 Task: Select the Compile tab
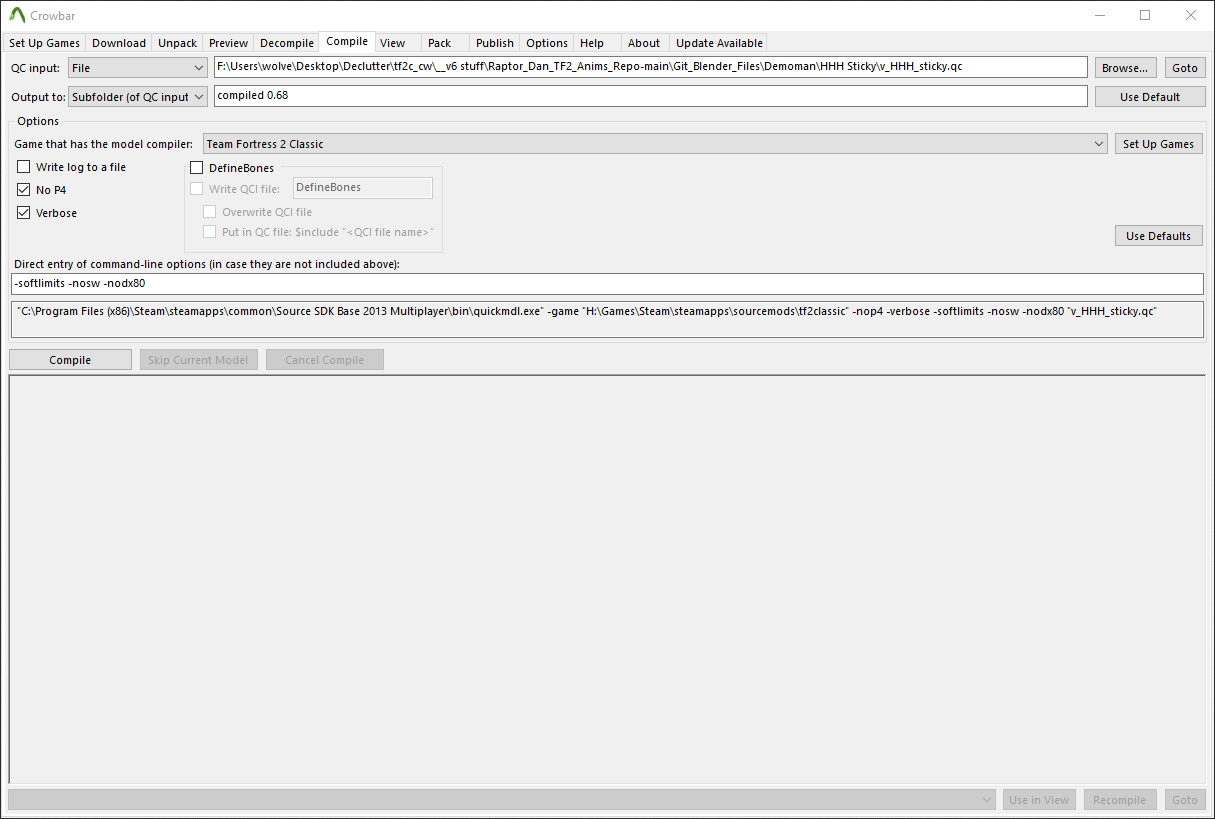(x=347, y=42)
